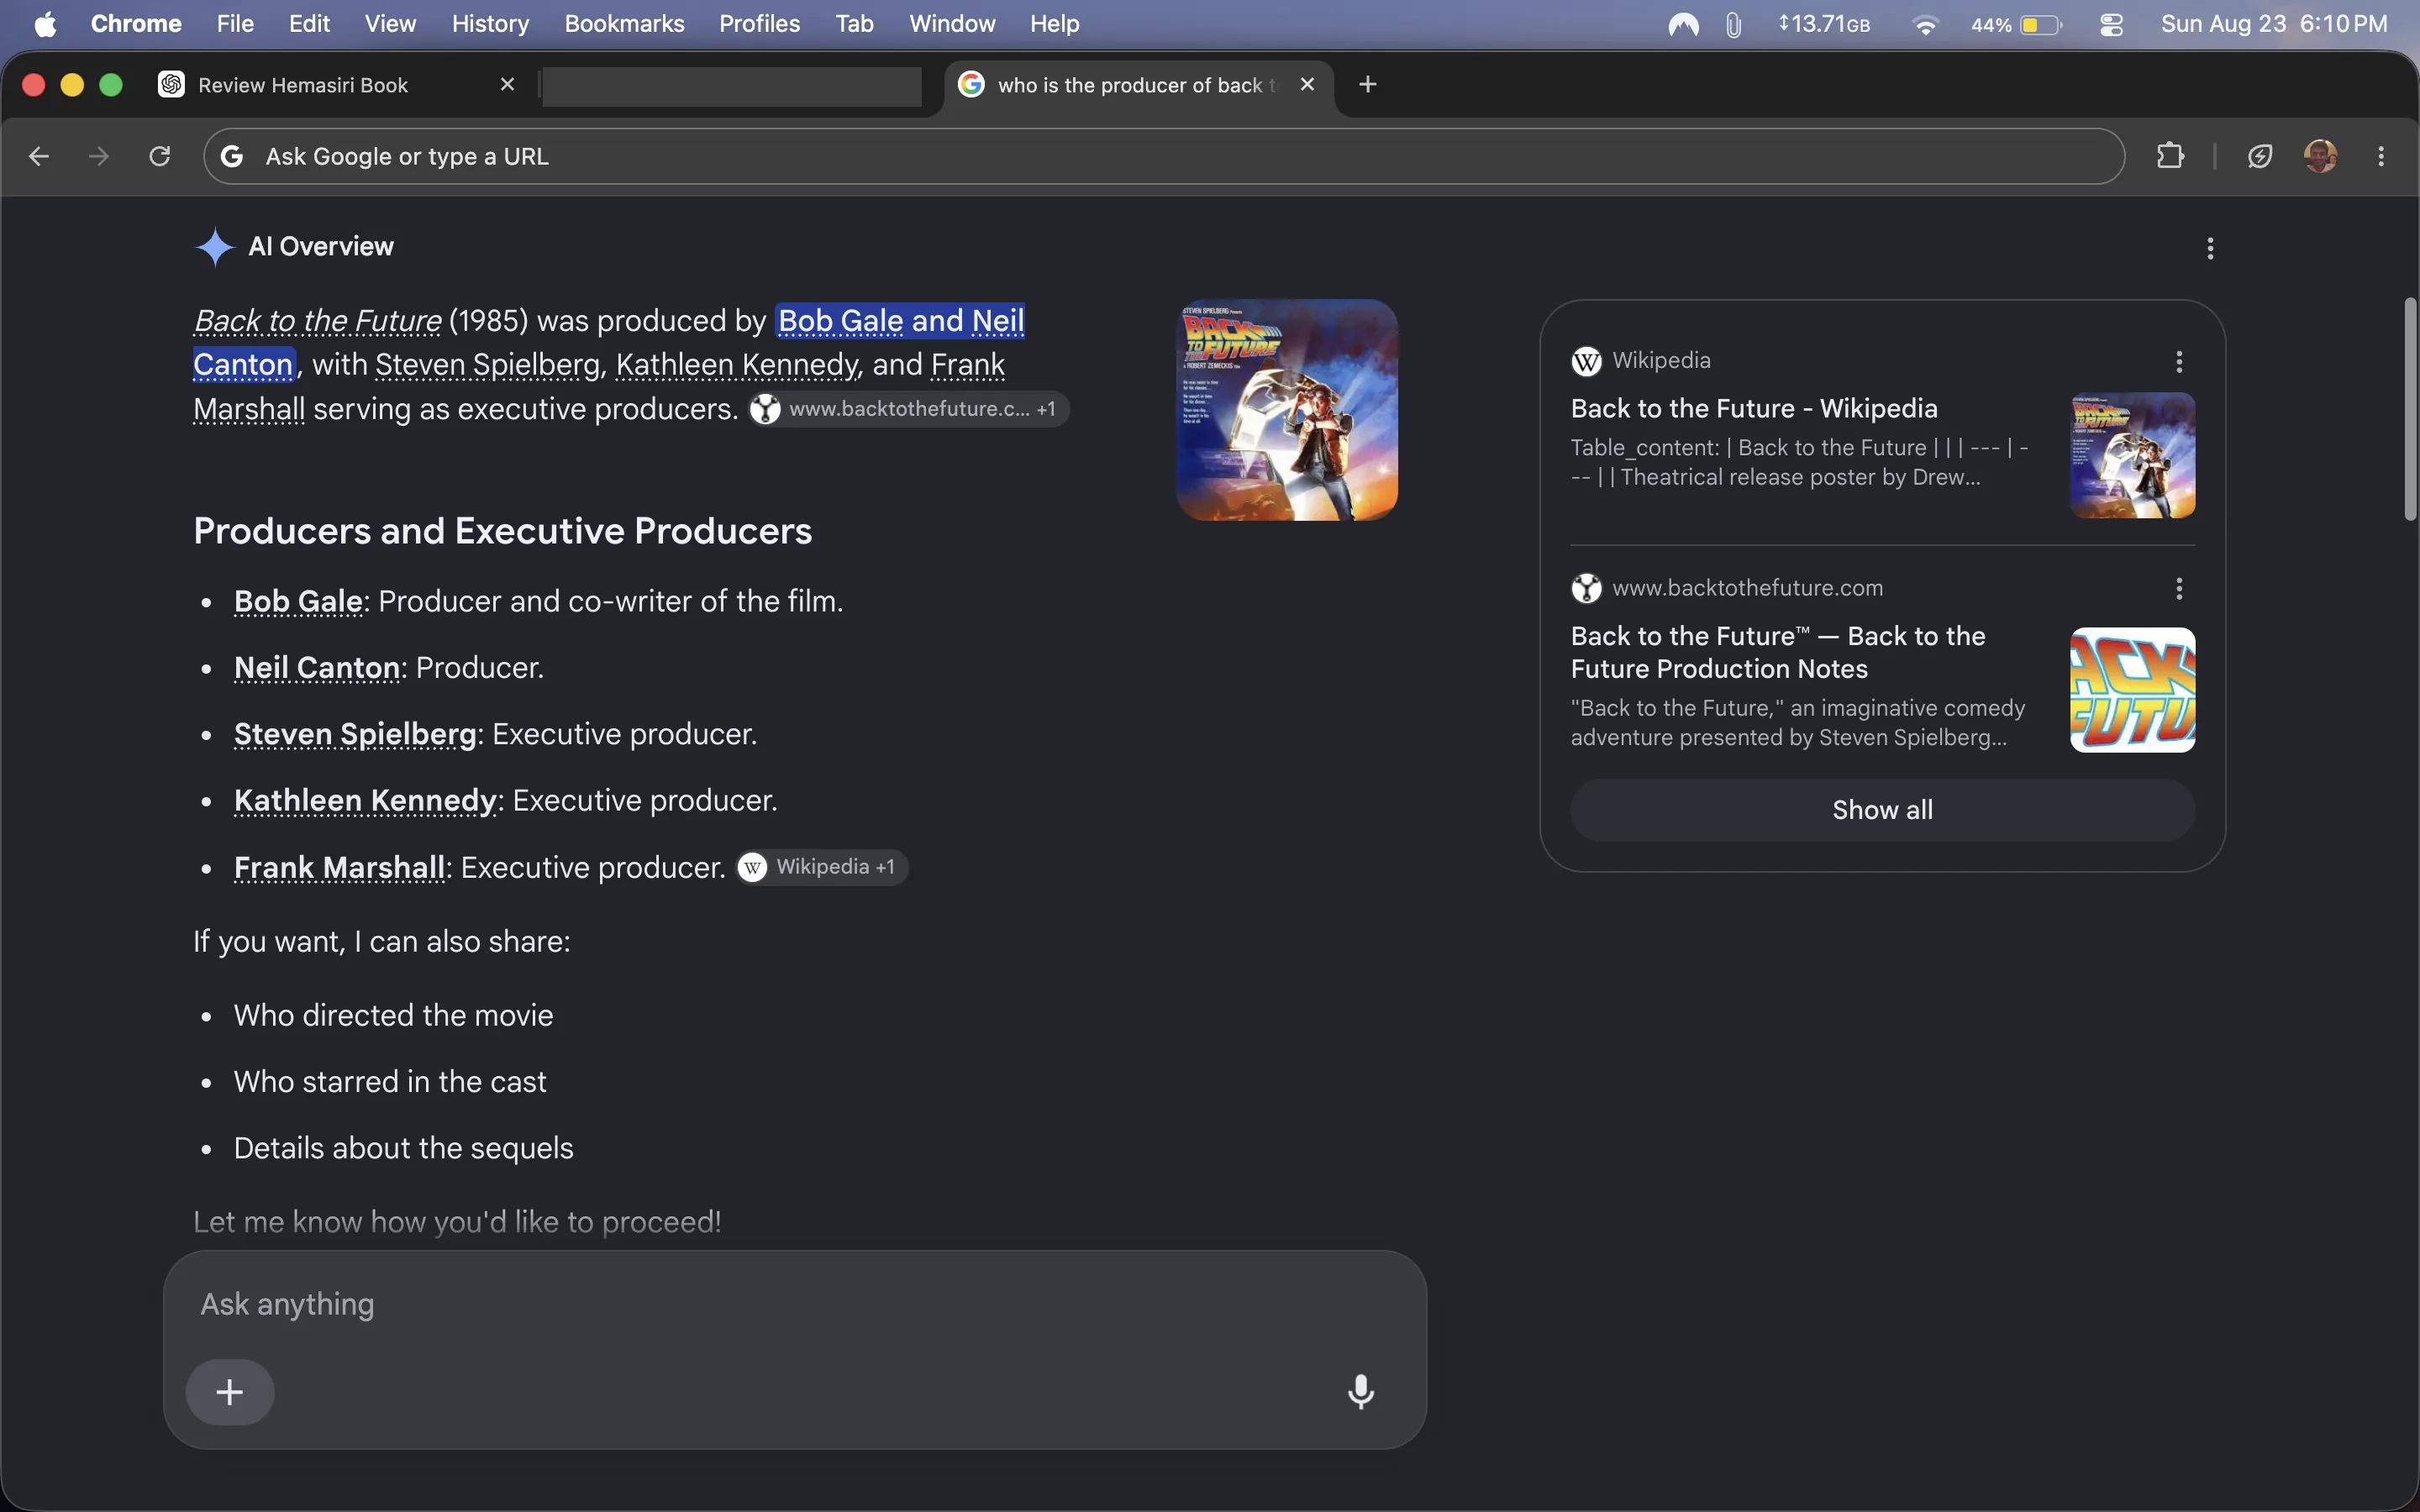Click the forward navigation arrow
Viewport: 2420px width, 1512px height.
coord(99,156)
